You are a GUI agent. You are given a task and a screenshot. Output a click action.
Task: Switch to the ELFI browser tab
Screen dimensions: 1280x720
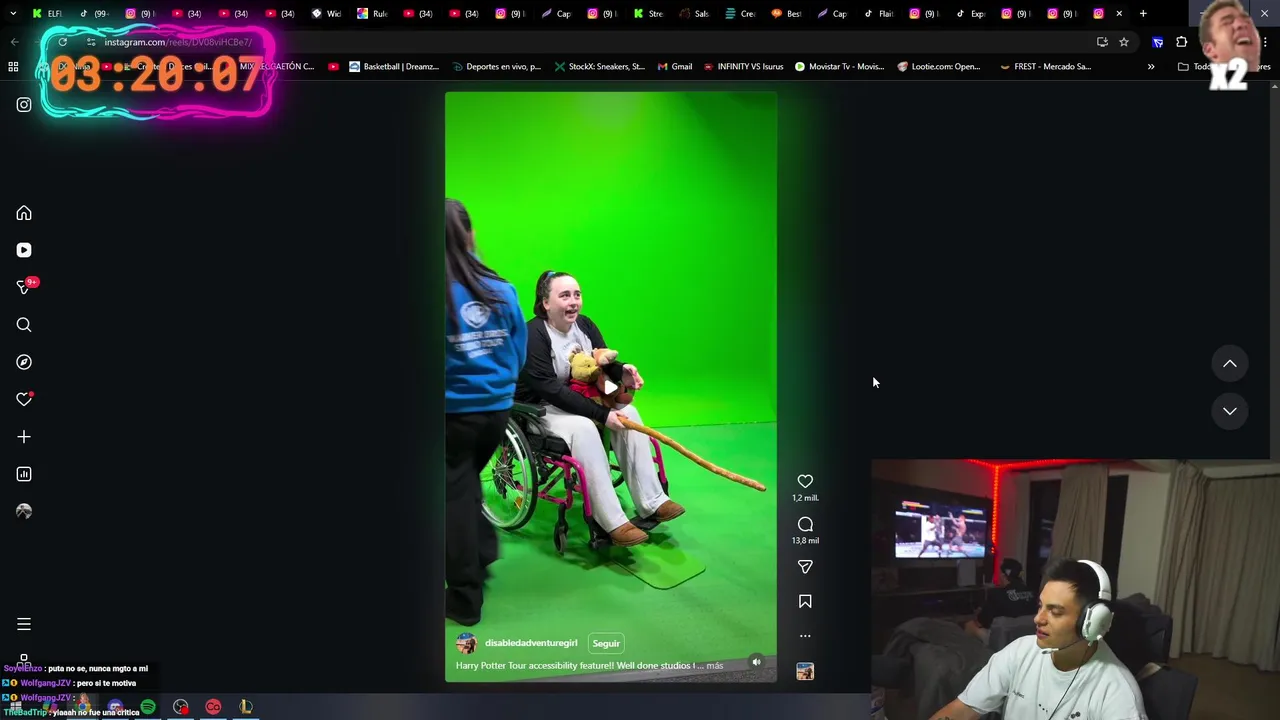click(x=48, y=13)
